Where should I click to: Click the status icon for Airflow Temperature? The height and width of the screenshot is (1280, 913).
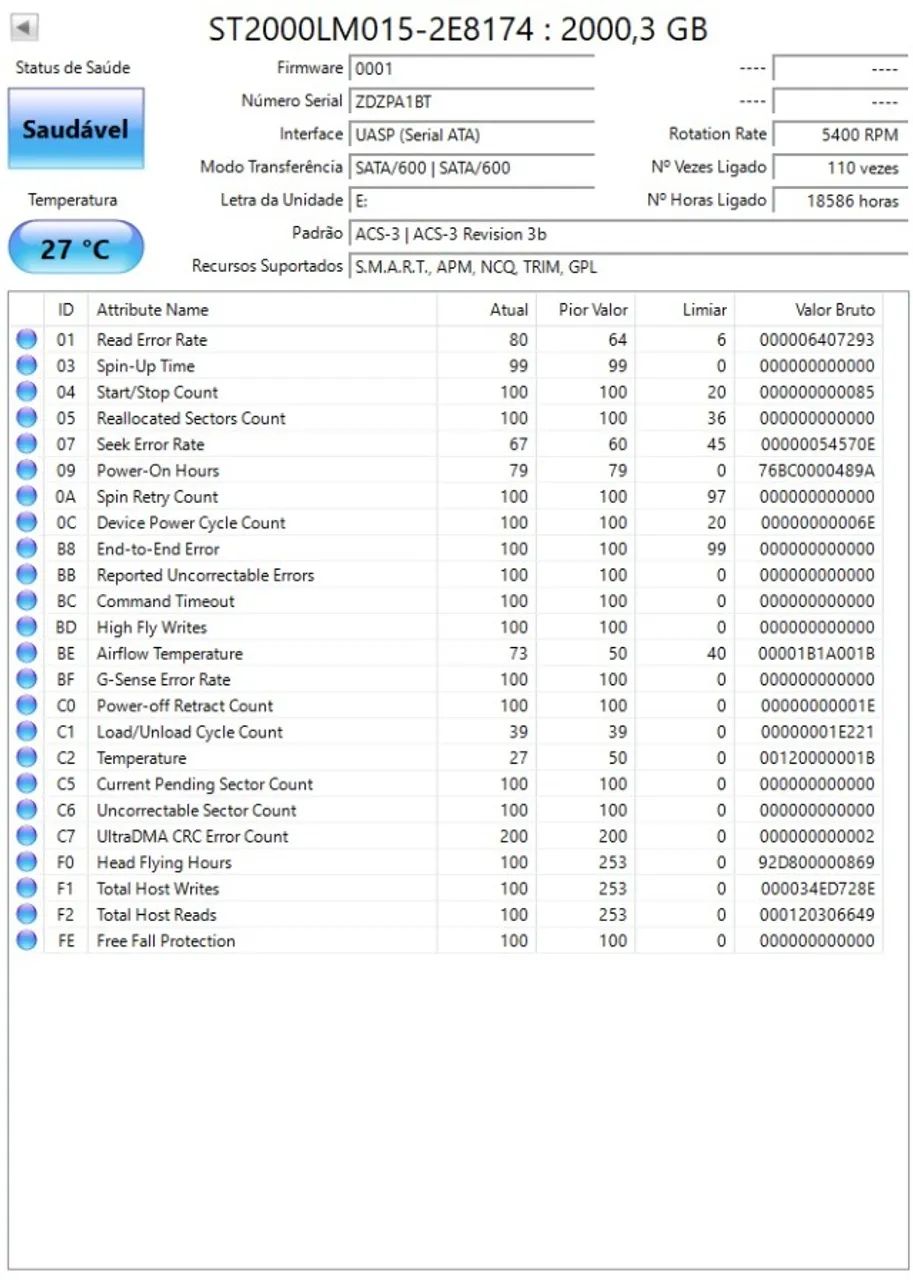[x=27, y=653]
